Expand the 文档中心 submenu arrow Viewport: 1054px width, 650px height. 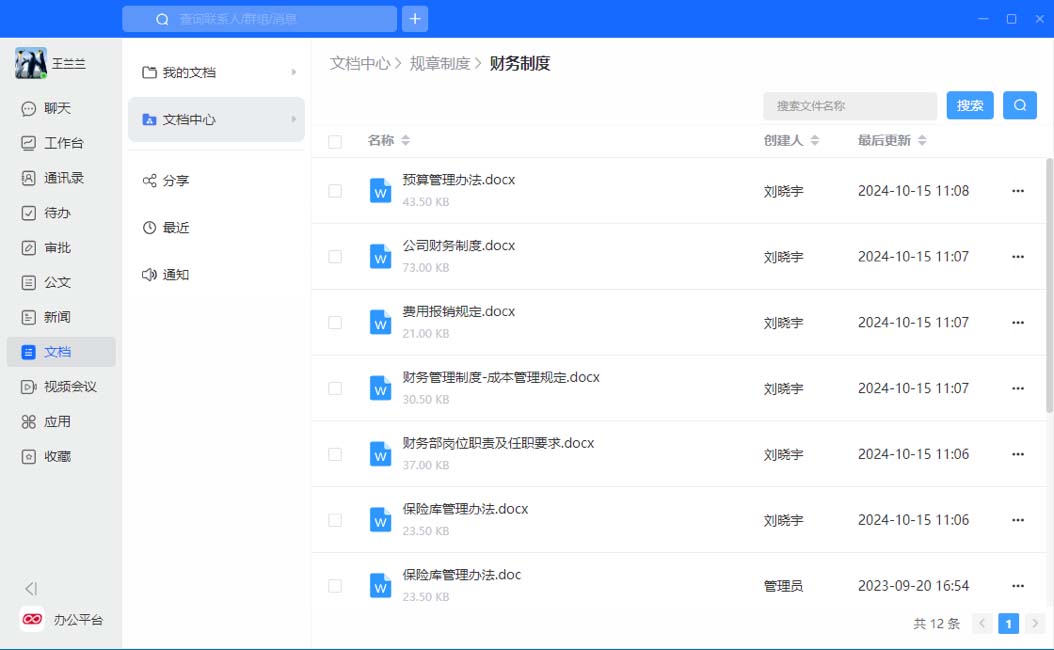pyautogui.click(x=294, y=120)
